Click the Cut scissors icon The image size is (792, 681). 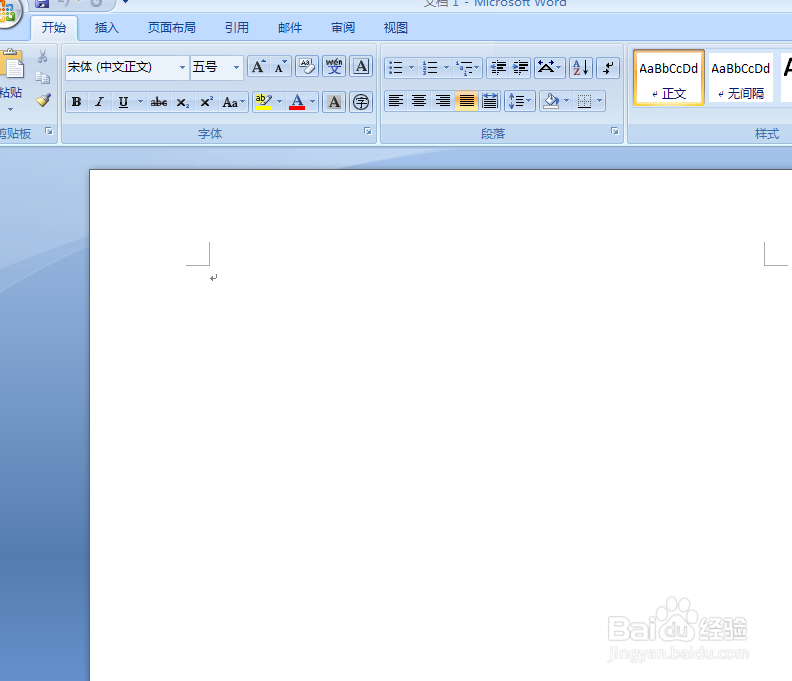43,56
